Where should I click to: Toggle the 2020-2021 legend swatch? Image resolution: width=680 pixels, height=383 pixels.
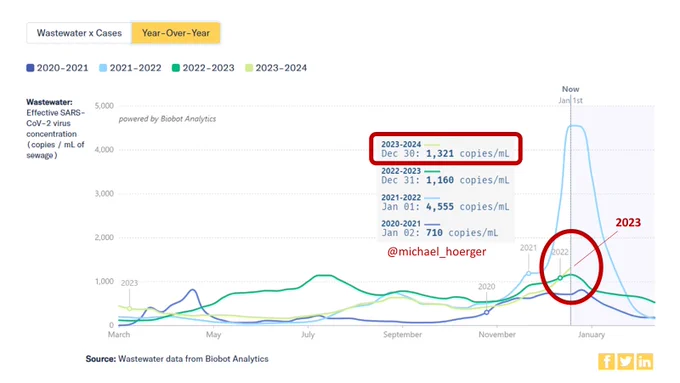[30, 68]
